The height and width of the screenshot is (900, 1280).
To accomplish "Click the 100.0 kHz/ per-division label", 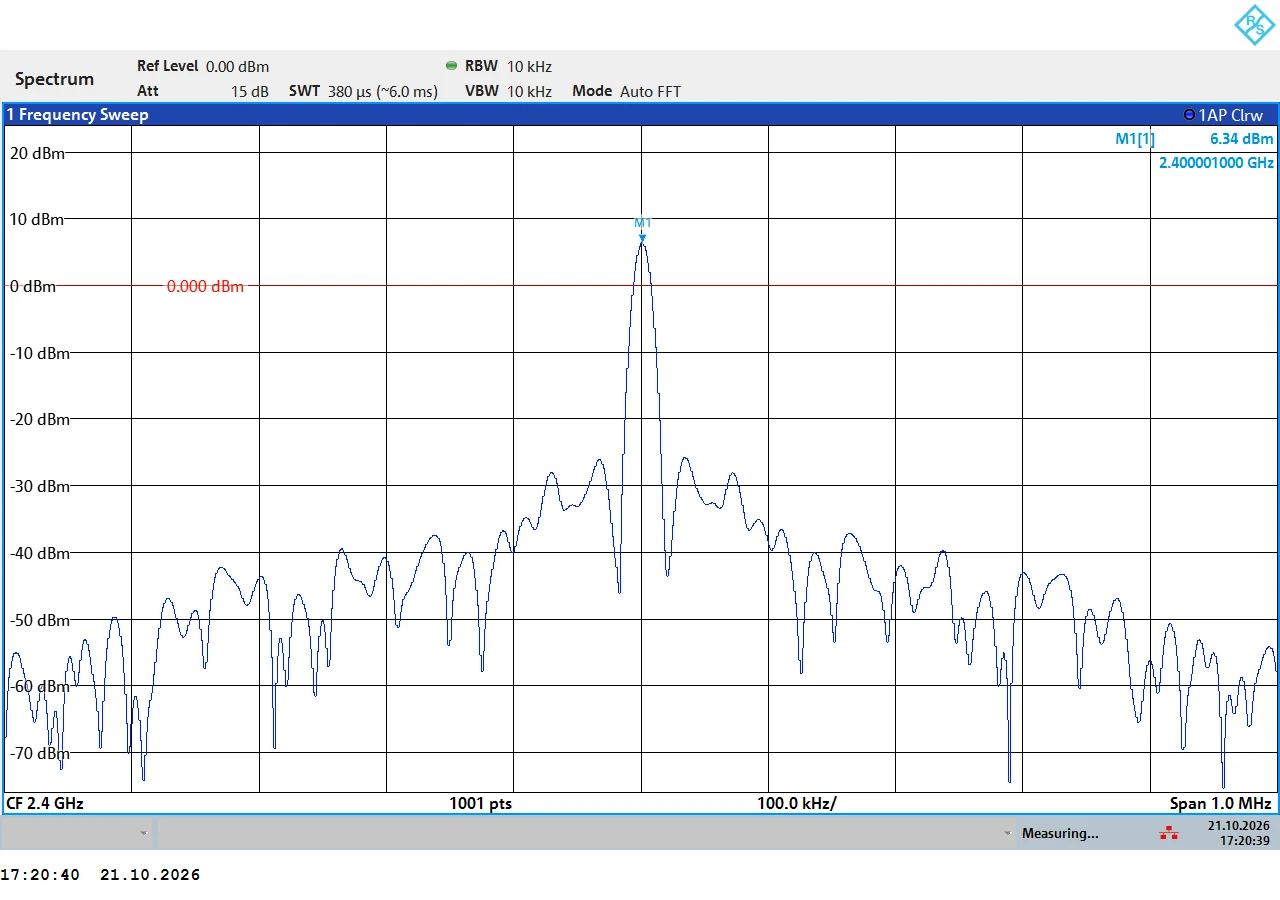I will 797,803.
